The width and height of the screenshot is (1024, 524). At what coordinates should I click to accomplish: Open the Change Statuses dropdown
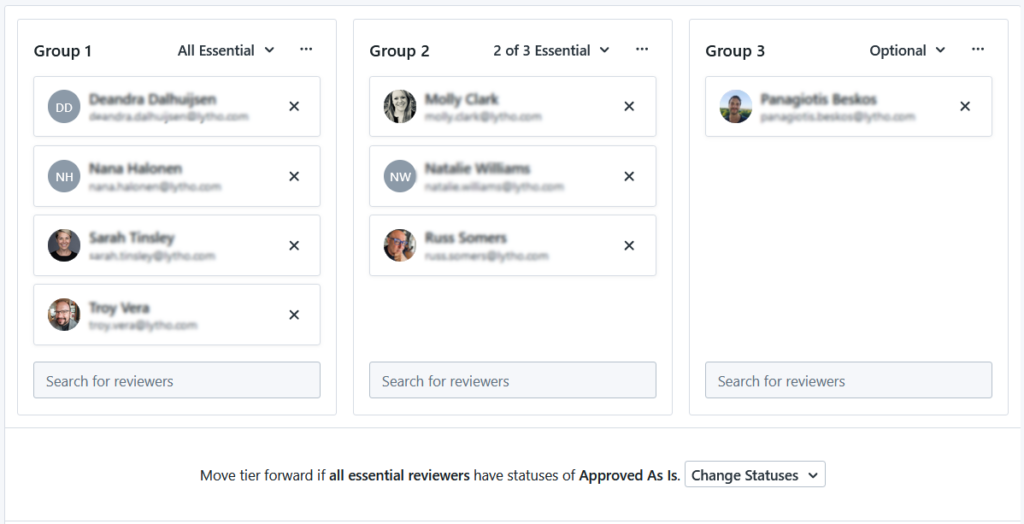755,475
